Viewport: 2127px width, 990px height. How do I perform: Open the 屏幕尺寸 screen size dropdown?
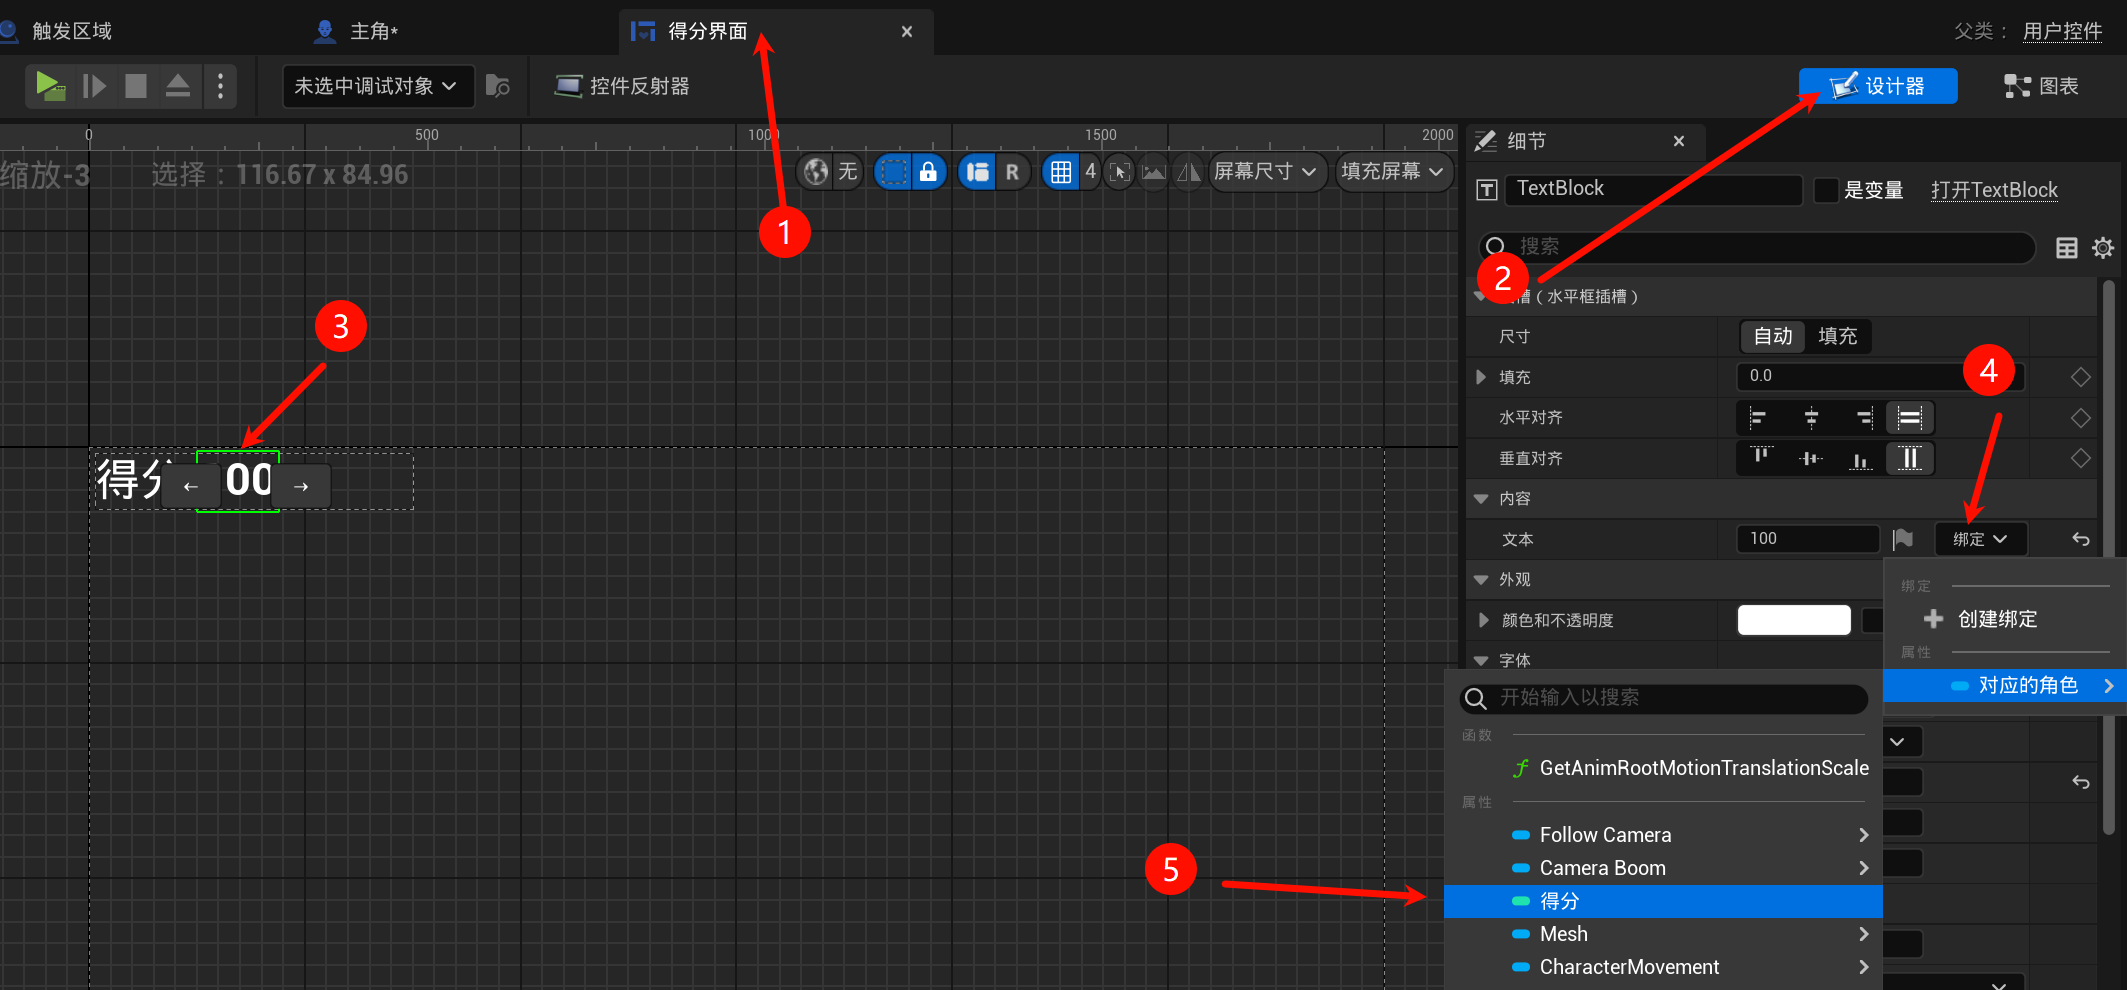point(1265,172)
